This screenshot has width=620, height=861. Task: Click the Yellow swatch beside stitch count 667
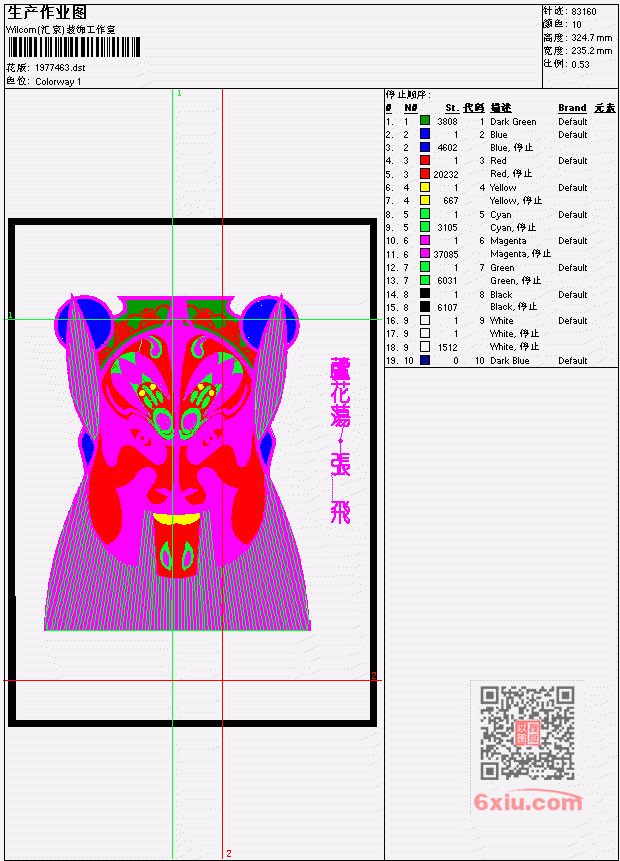pyautogui.click(x=424, y=200)
